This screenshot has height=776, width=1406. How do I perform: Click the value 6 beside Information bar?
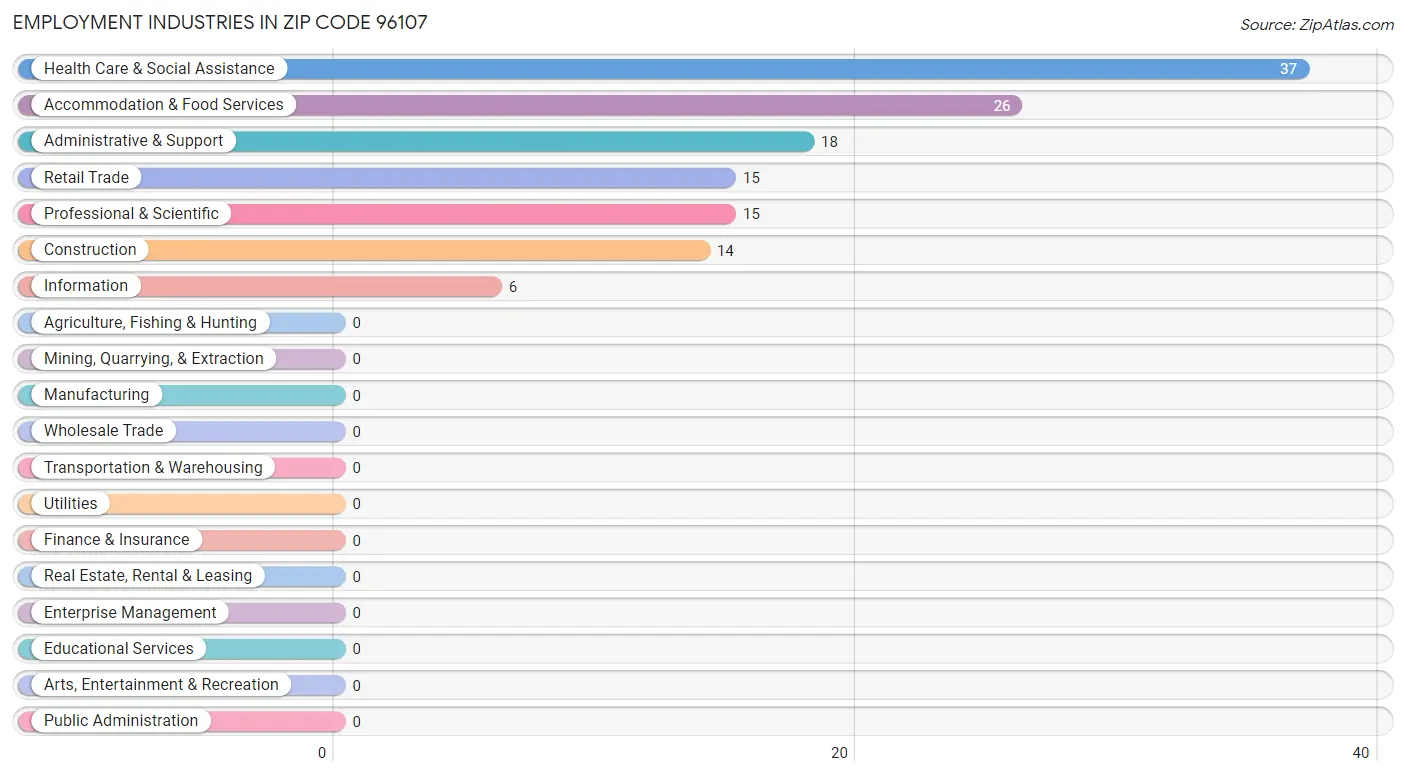coord(513,287)
